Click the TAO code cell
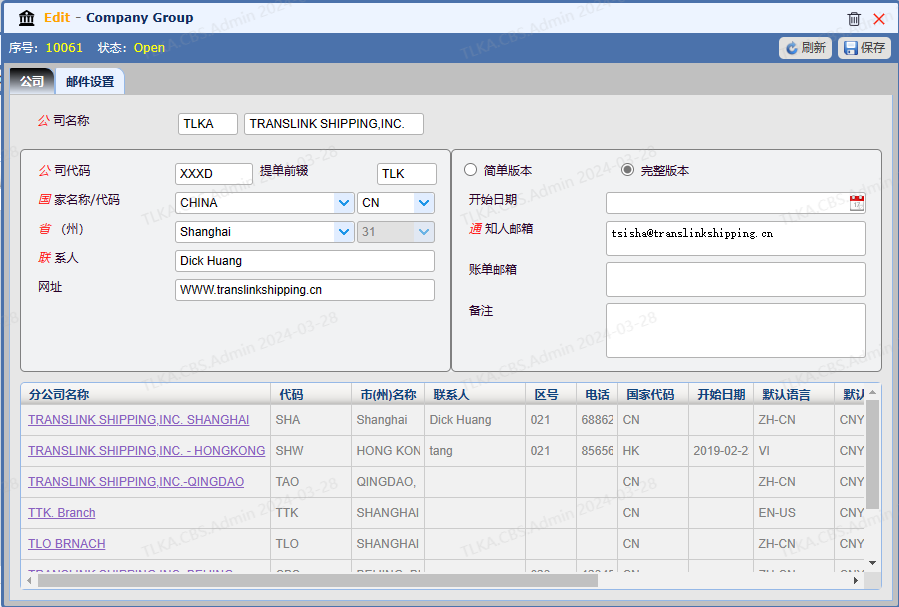Viewport: 899px width, 607px height. click(x=311, y=481)
